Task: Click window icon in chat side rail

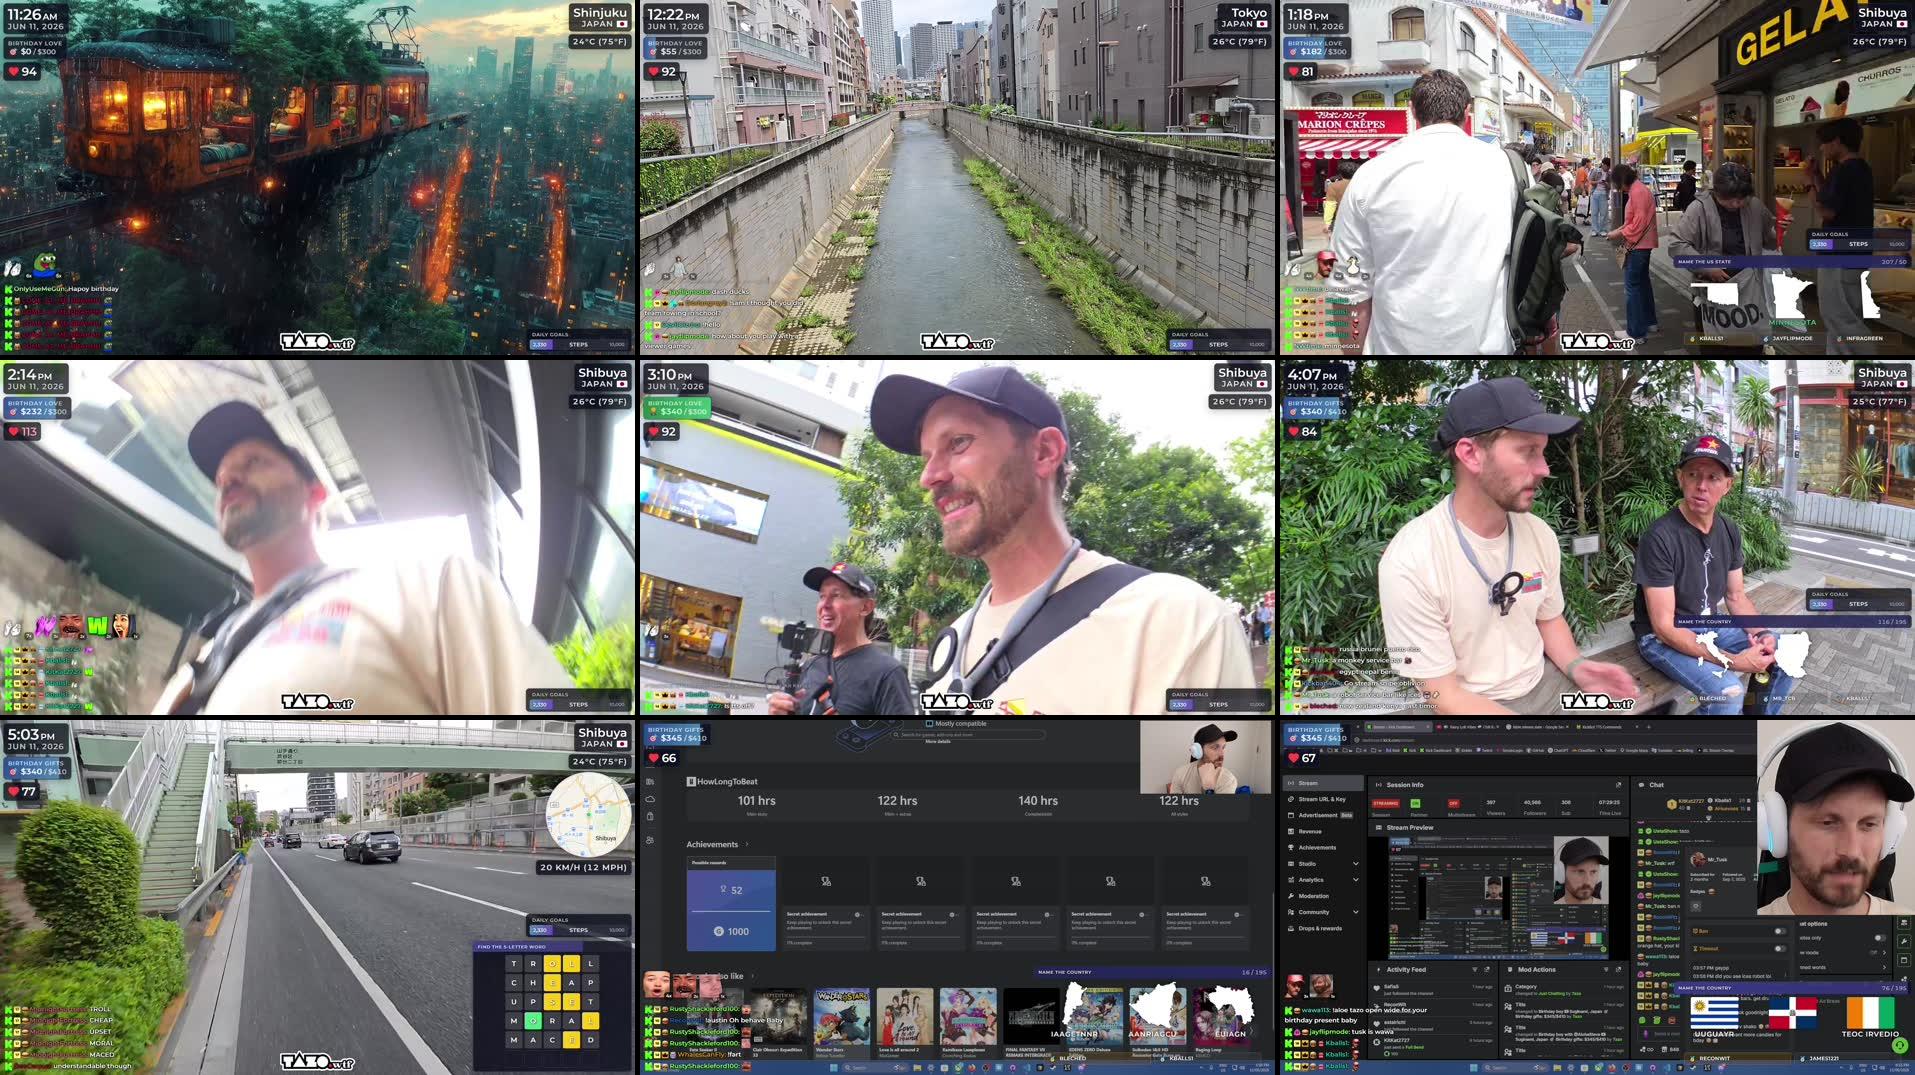Action: pos(1904,960)
